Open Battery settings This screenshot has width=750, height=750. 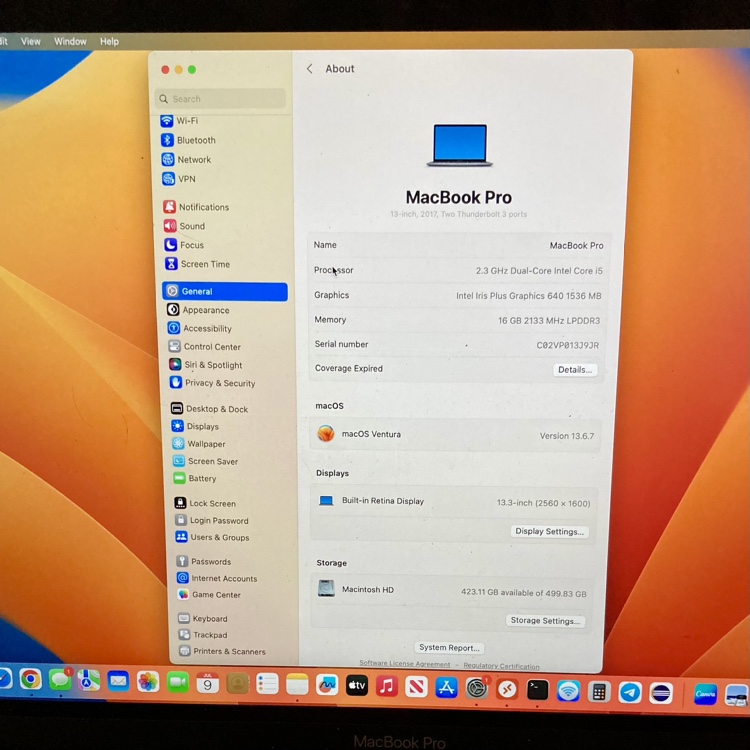coord(195,478)
